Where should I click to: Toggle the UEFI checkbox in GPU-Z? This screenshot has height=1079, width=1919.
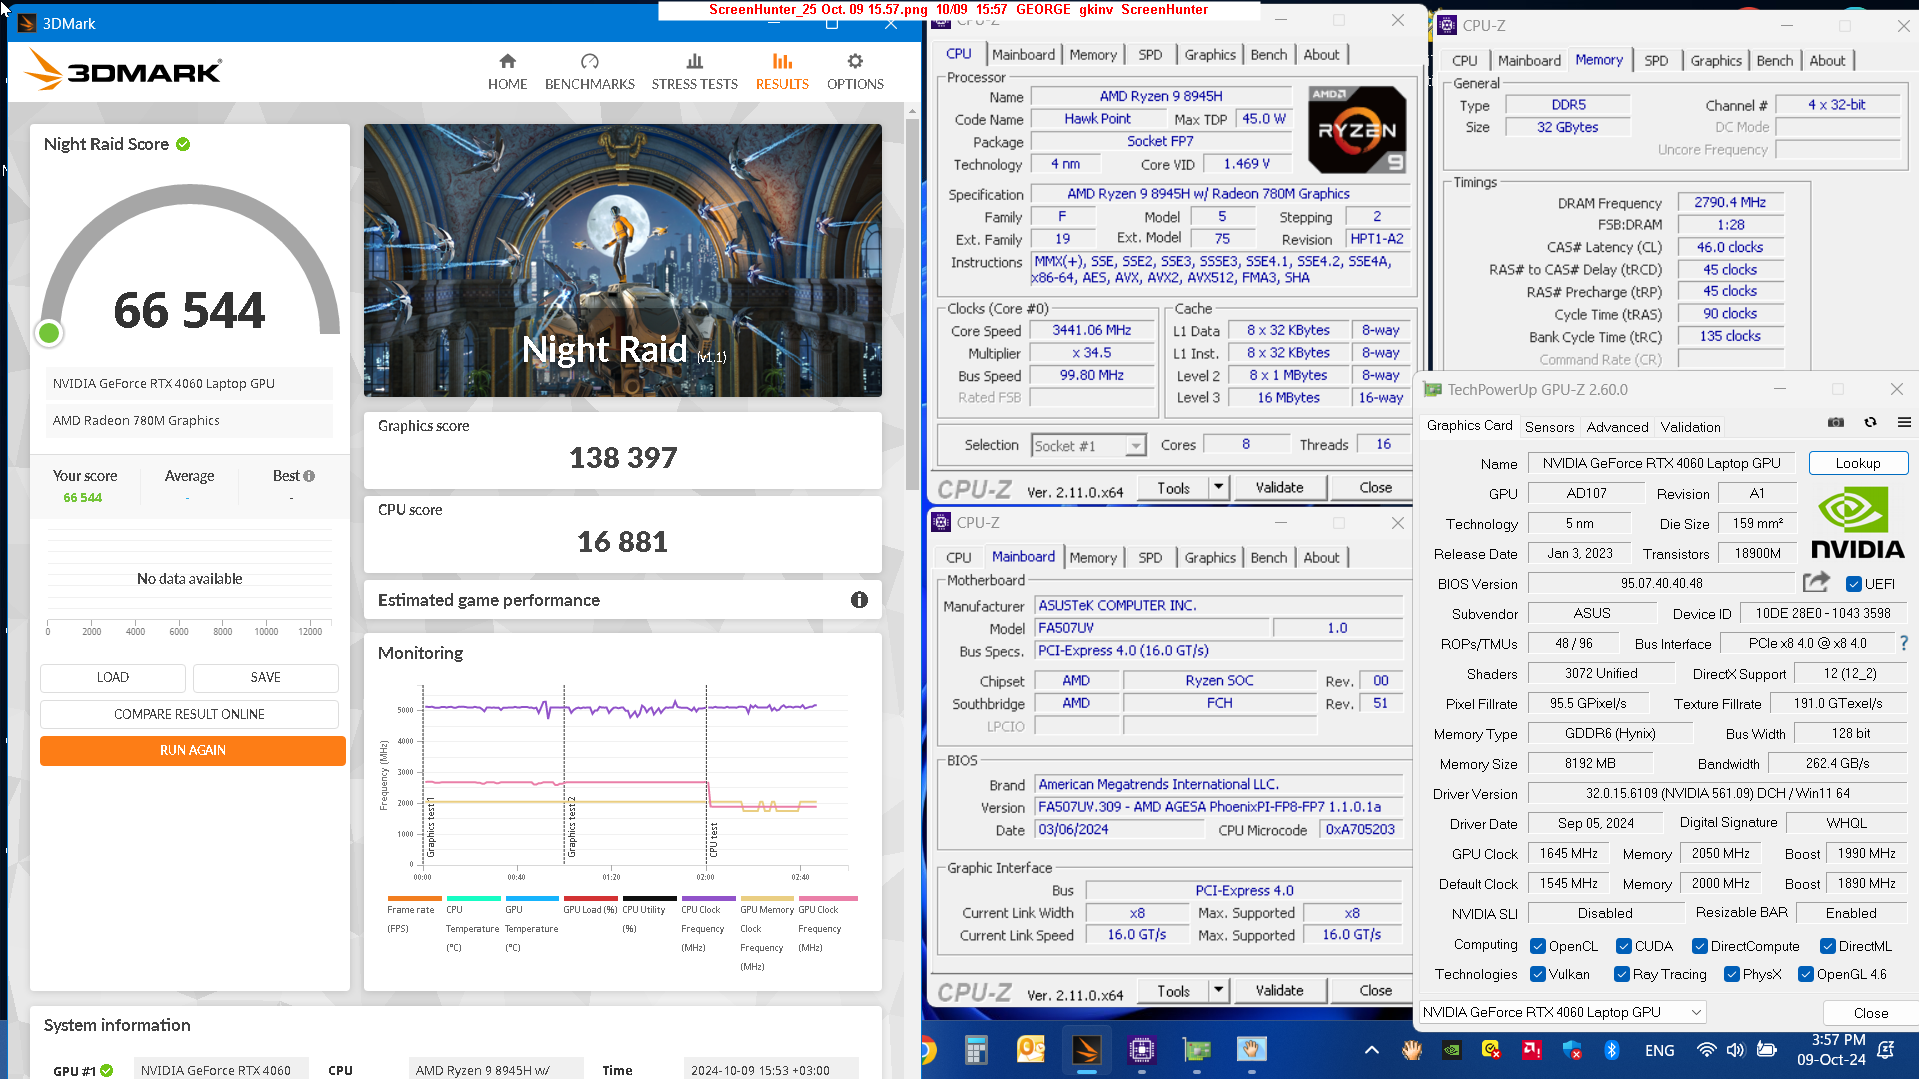(1853, 584)
